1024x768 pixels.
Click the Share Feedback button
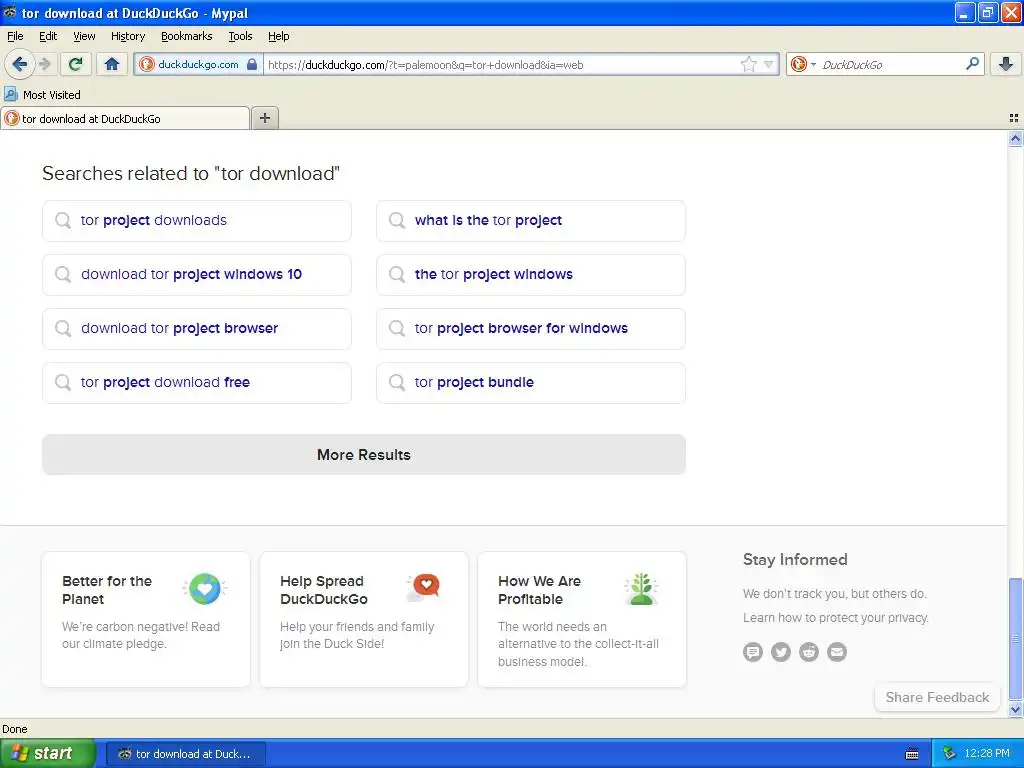[937, 697]
